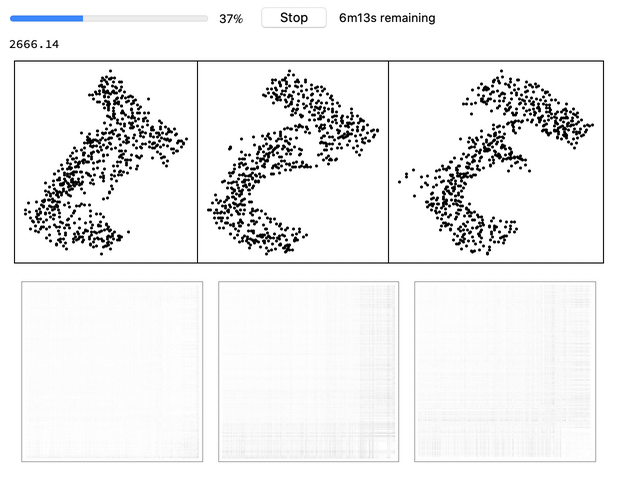Select the 2666.14 value readout

click(x=32, y=45)
